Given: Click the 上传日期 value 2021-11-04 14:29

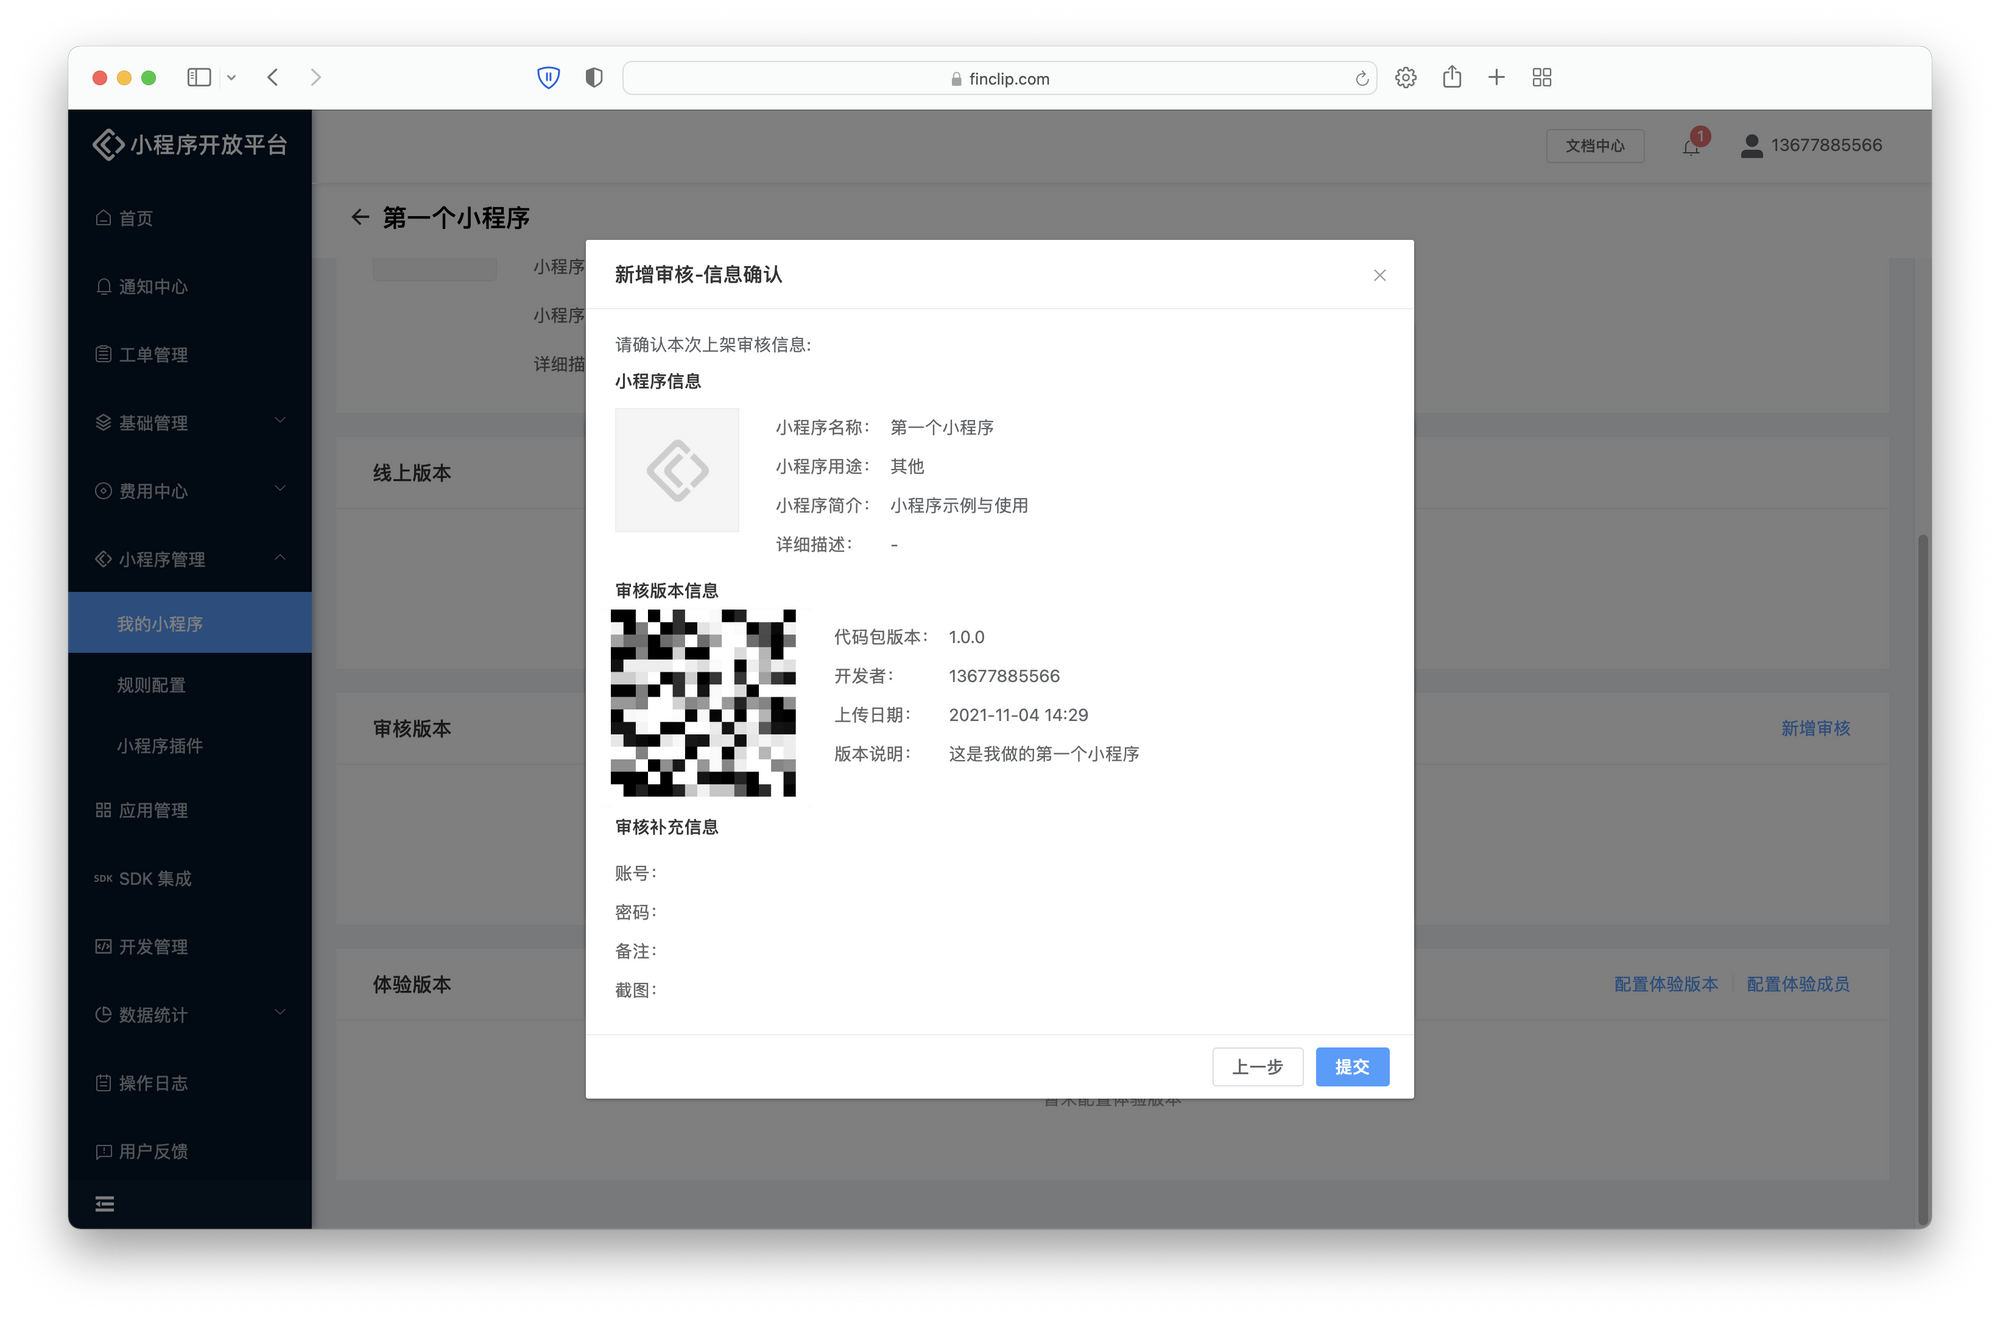Looking at the screenshot, I should click(x=1018, y=715).
